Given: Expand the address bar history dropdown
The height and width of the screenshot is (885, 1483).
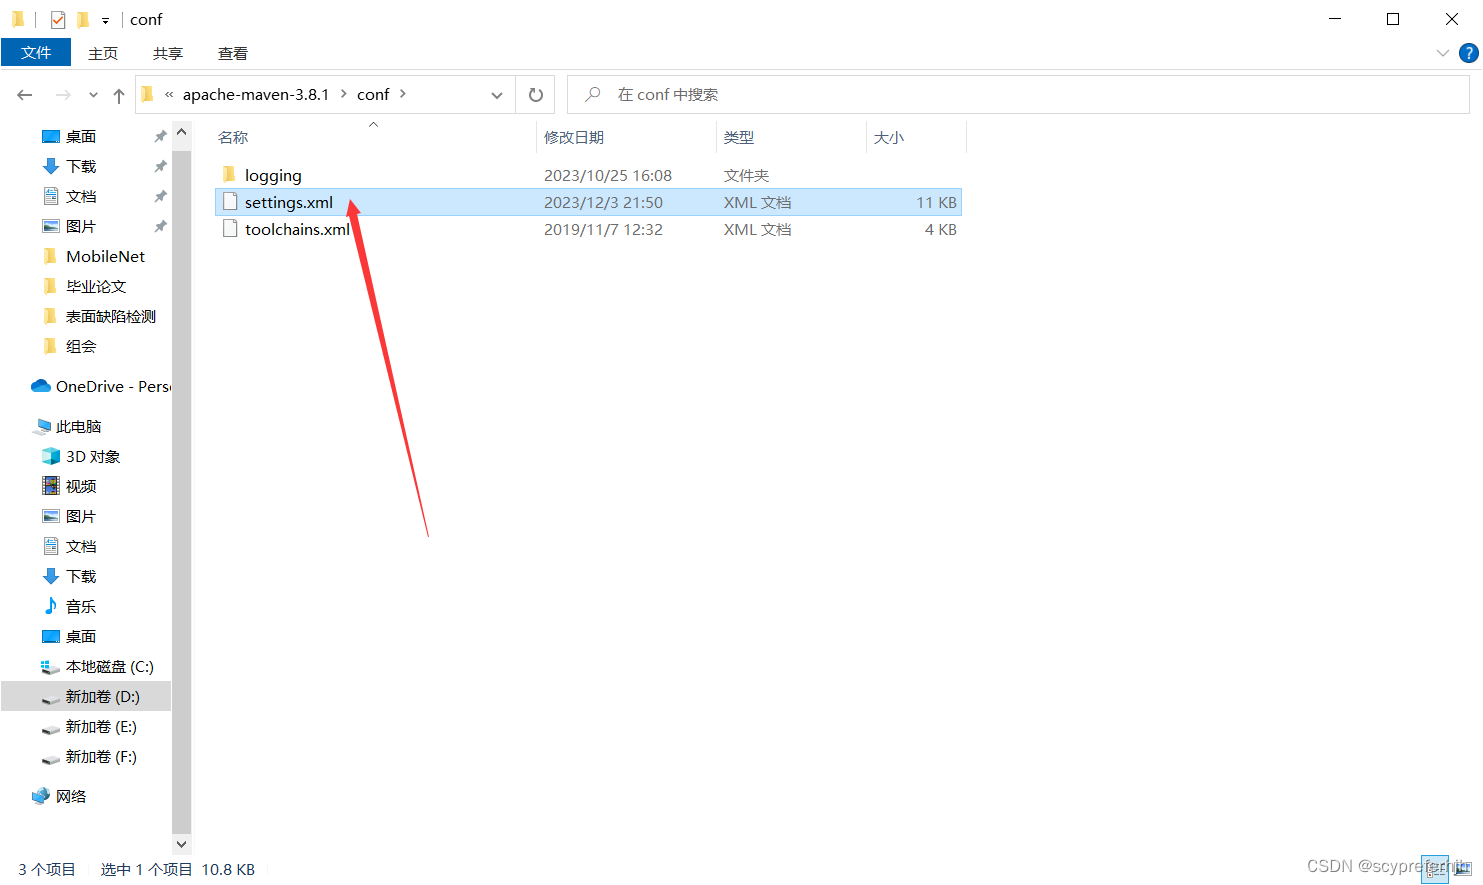Looking at the screenshot, I should pyautogui.click(x=497, y=95).
